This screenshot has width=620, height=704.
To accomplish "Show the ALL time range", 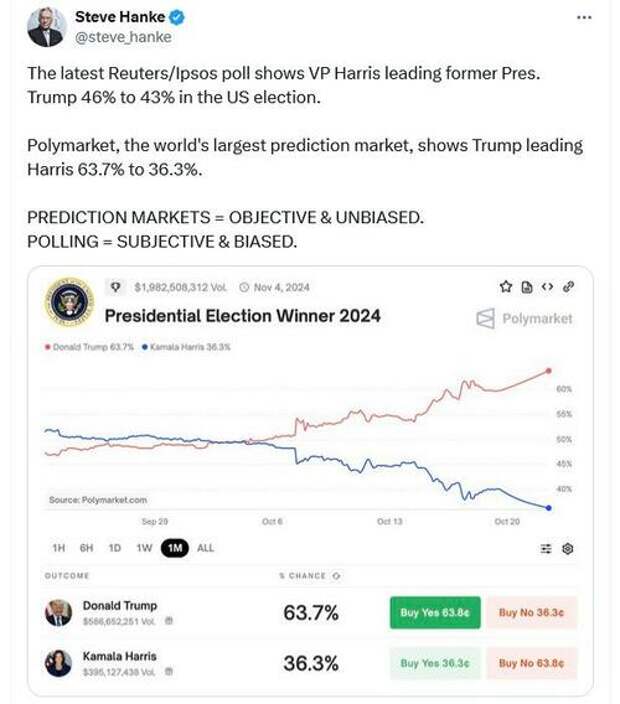I will (205, 548).
